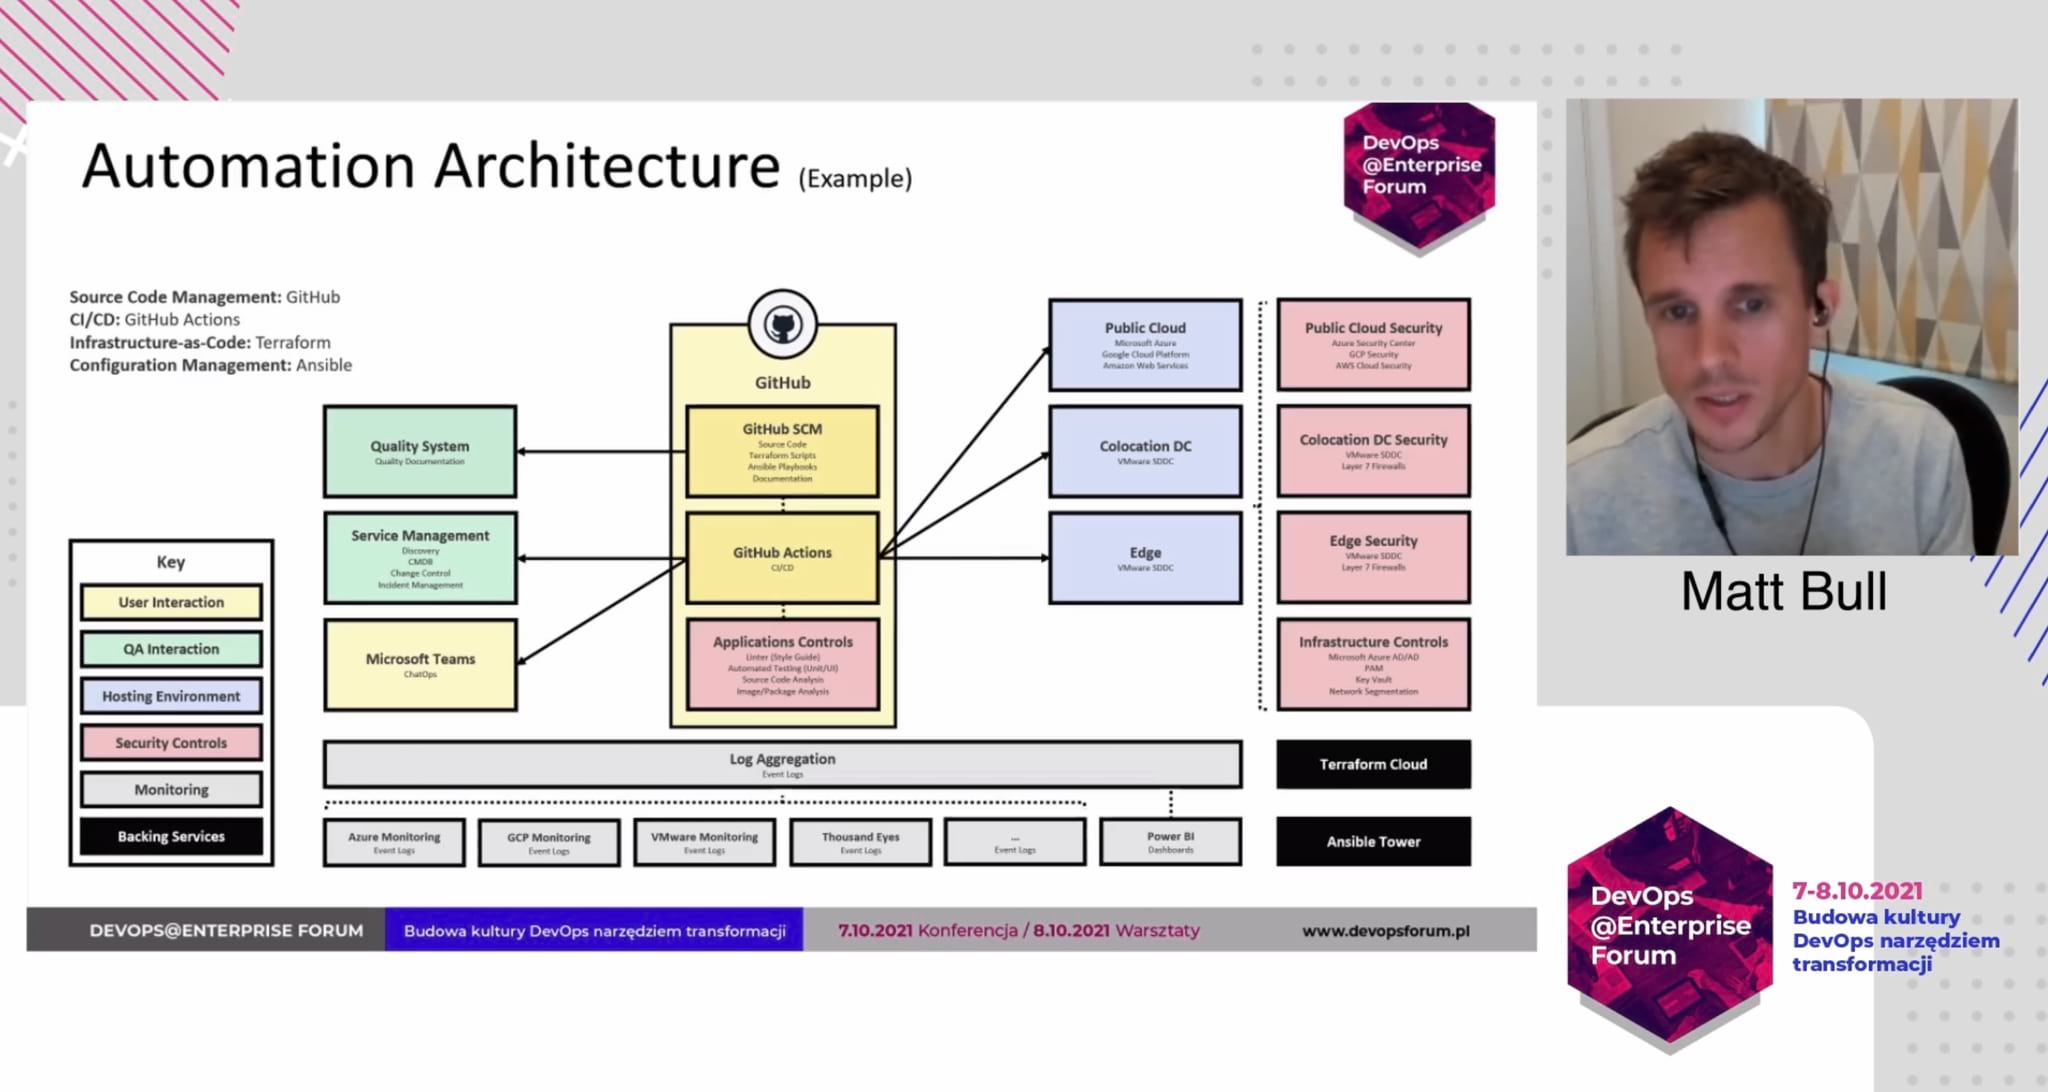The width and height of the screenshot is (2048, 1092).
Task: Click the 'GCP Monitoring' box
Action: tap(549, 842)
